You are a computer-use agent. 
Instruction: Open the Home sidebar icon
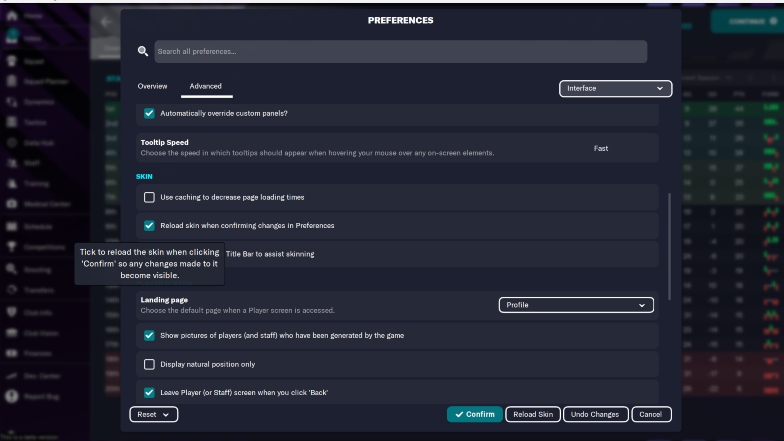[x=12, y=16]
